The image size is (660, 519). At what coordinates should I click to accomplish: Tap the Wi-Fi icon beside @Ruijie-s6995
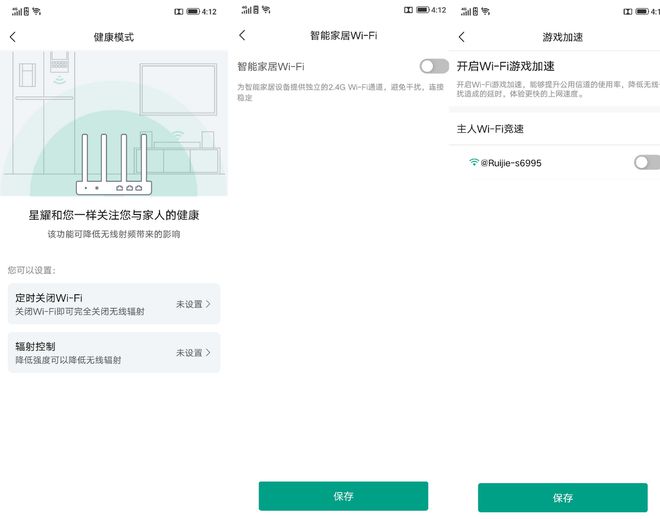(474, 162)
